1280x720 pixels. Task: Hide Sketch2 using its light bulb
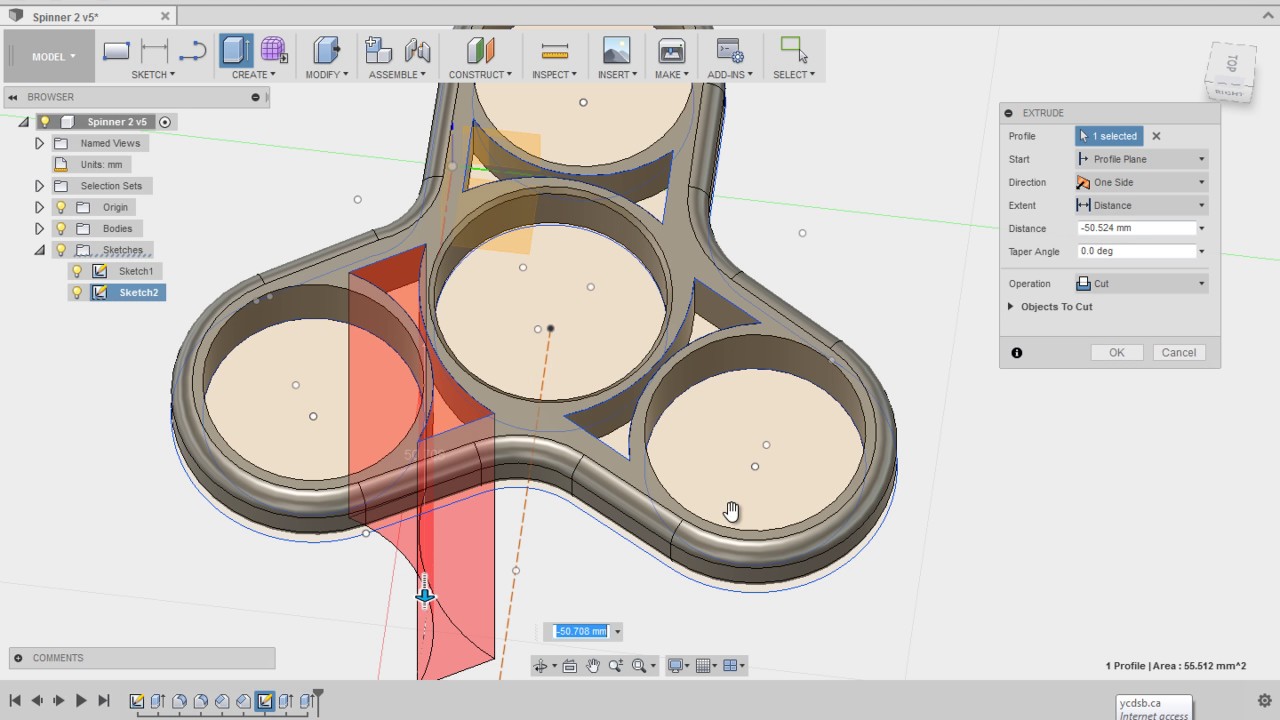coord(77,293)
